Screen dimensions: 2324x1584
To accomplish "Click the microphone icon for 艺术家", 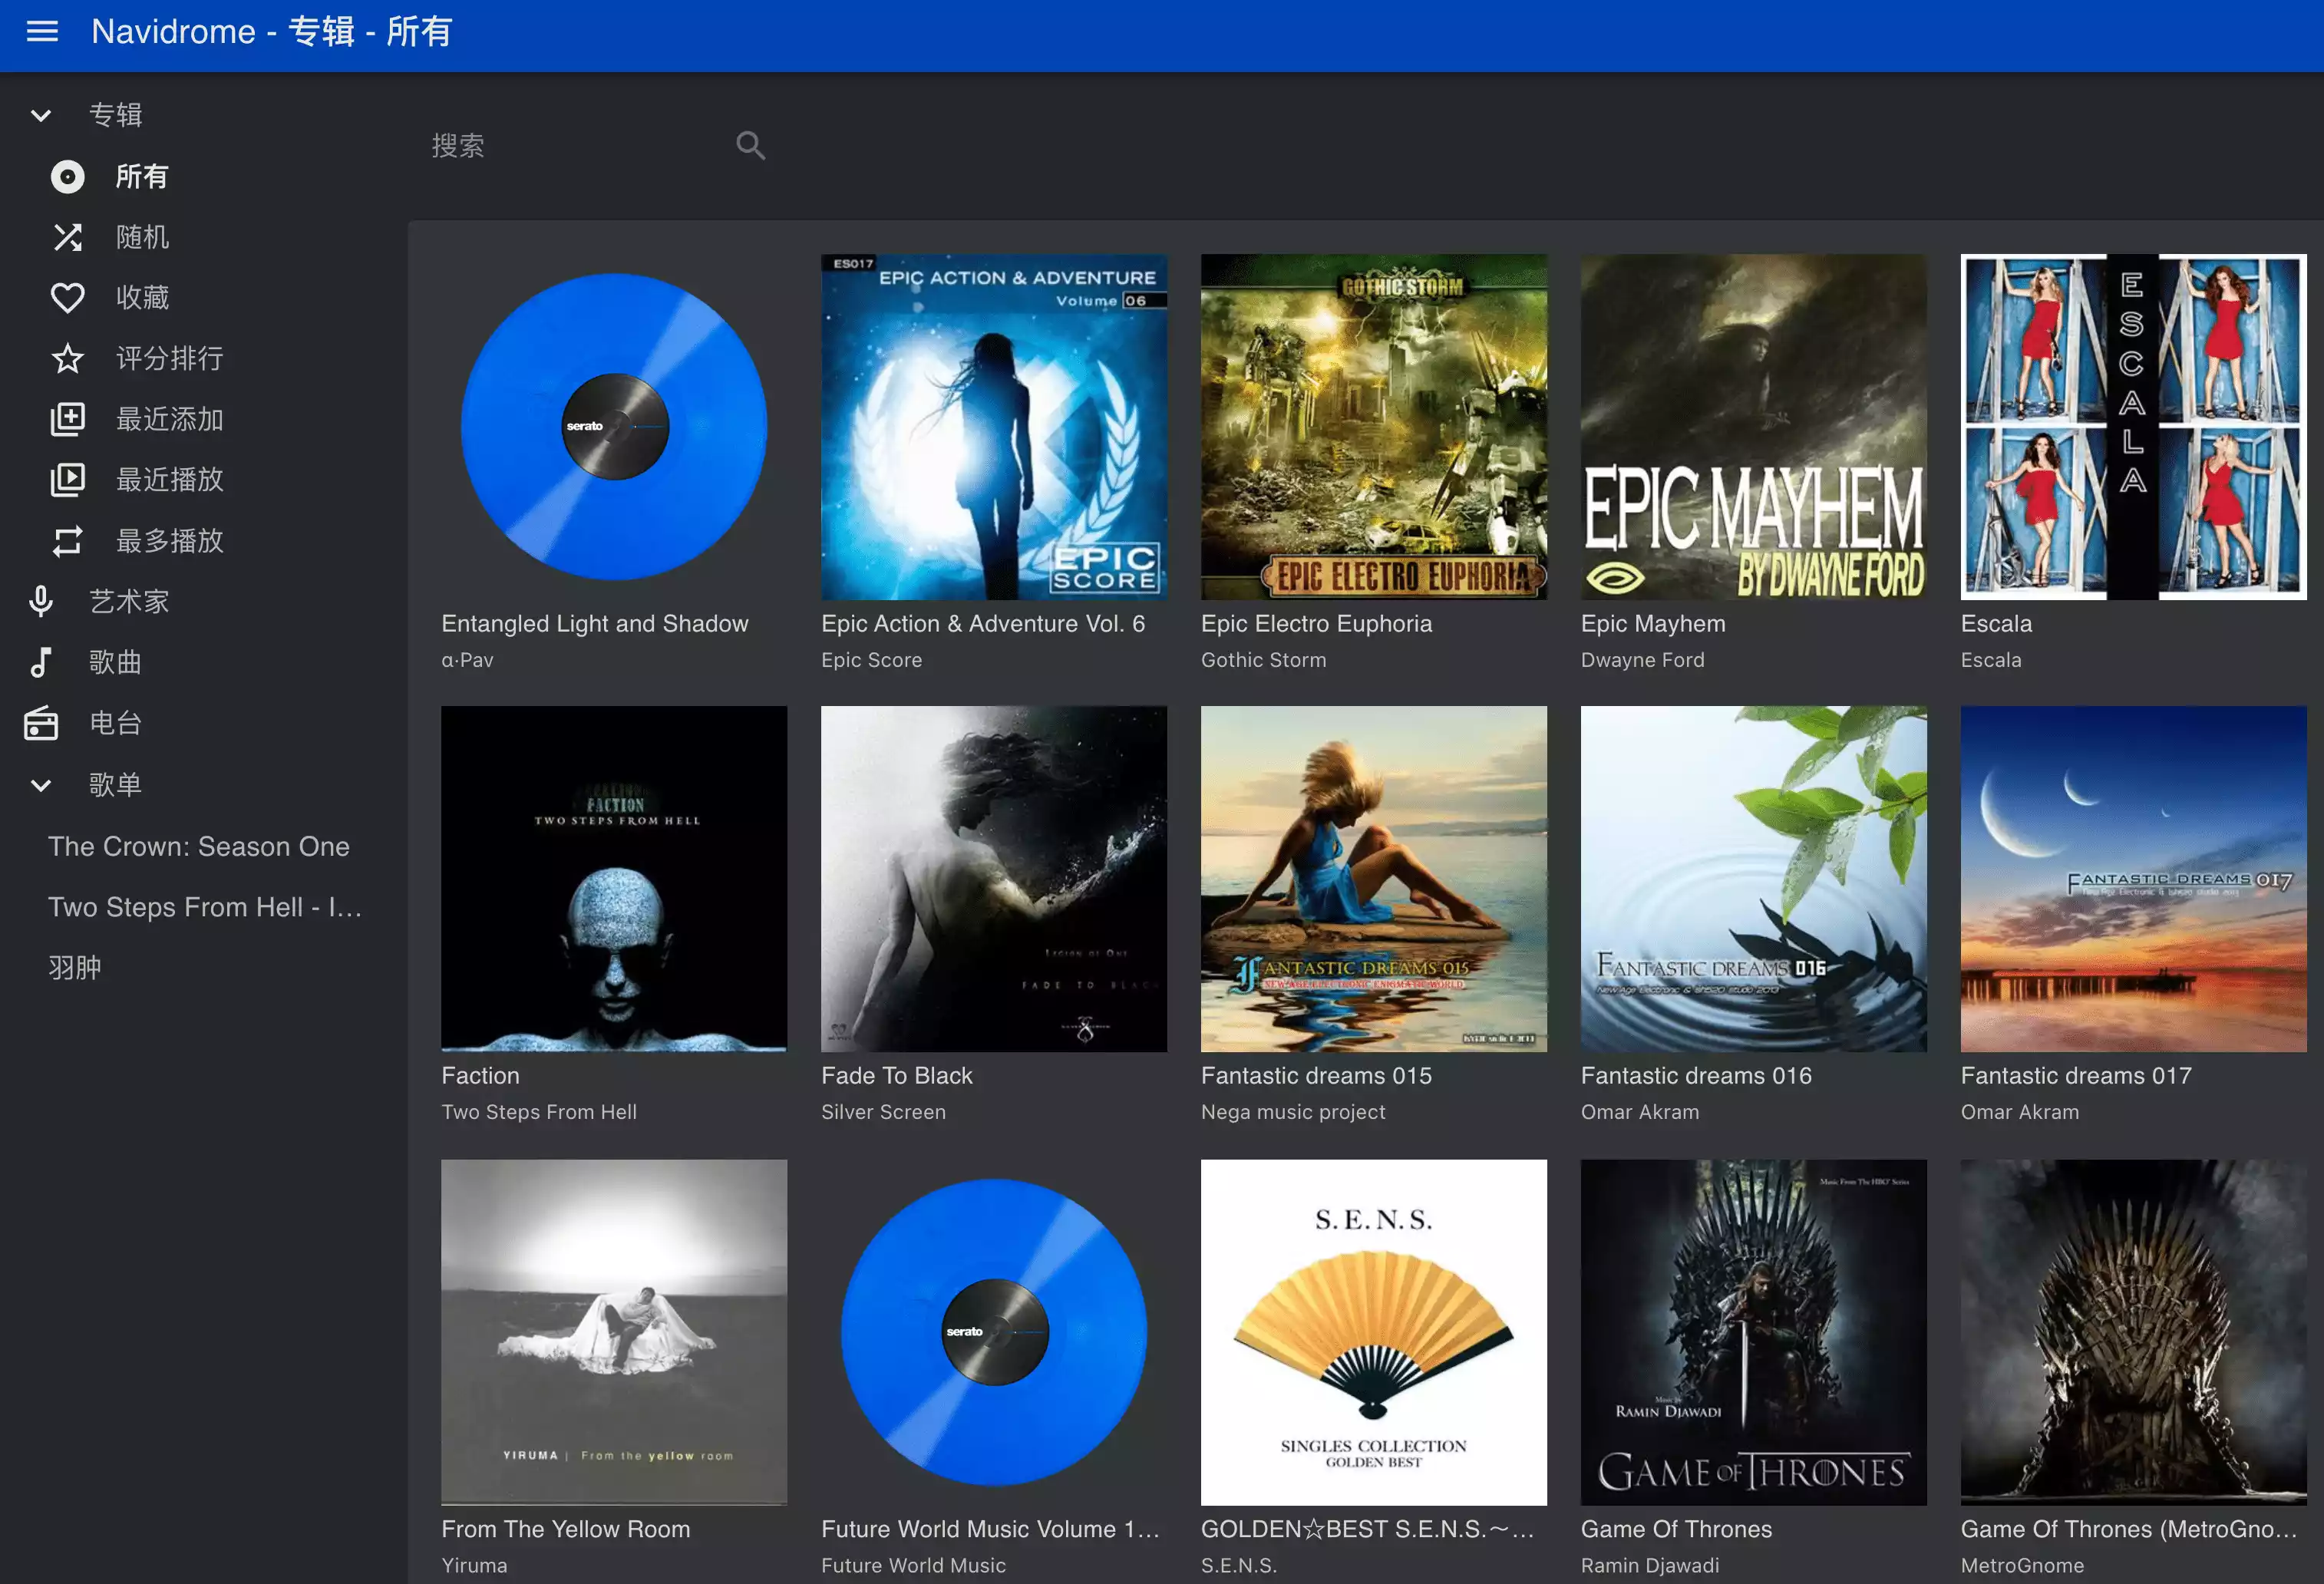I will point(41,601).
